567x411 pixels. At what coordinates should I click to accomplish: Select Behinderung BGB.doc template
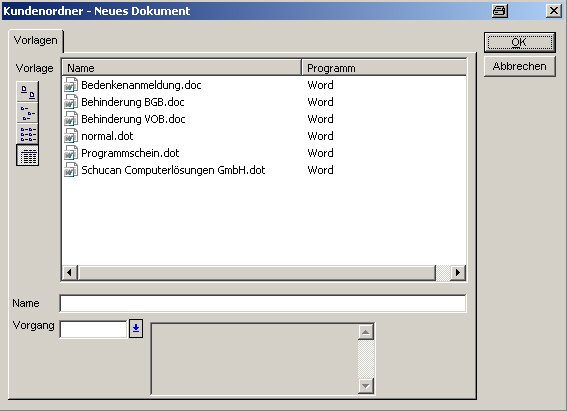pos(133,102)
